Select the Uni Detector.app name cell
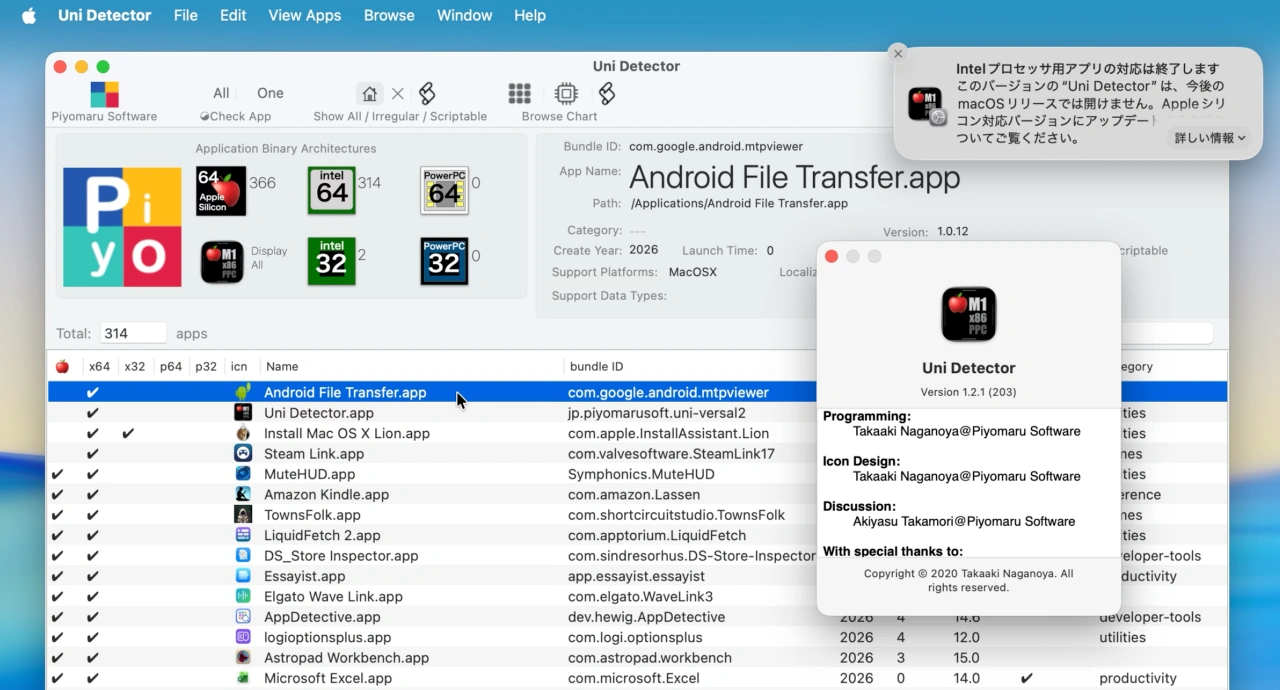Image resolution: width=1280 pixels, height=690 pixels. pos(318,413)
